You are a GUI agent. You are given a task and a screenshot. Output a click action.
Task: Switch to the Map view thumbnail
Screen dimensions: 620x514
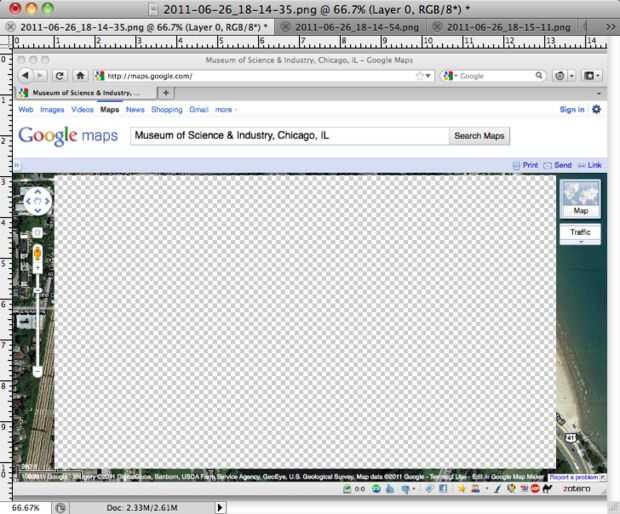coord(580,198)
